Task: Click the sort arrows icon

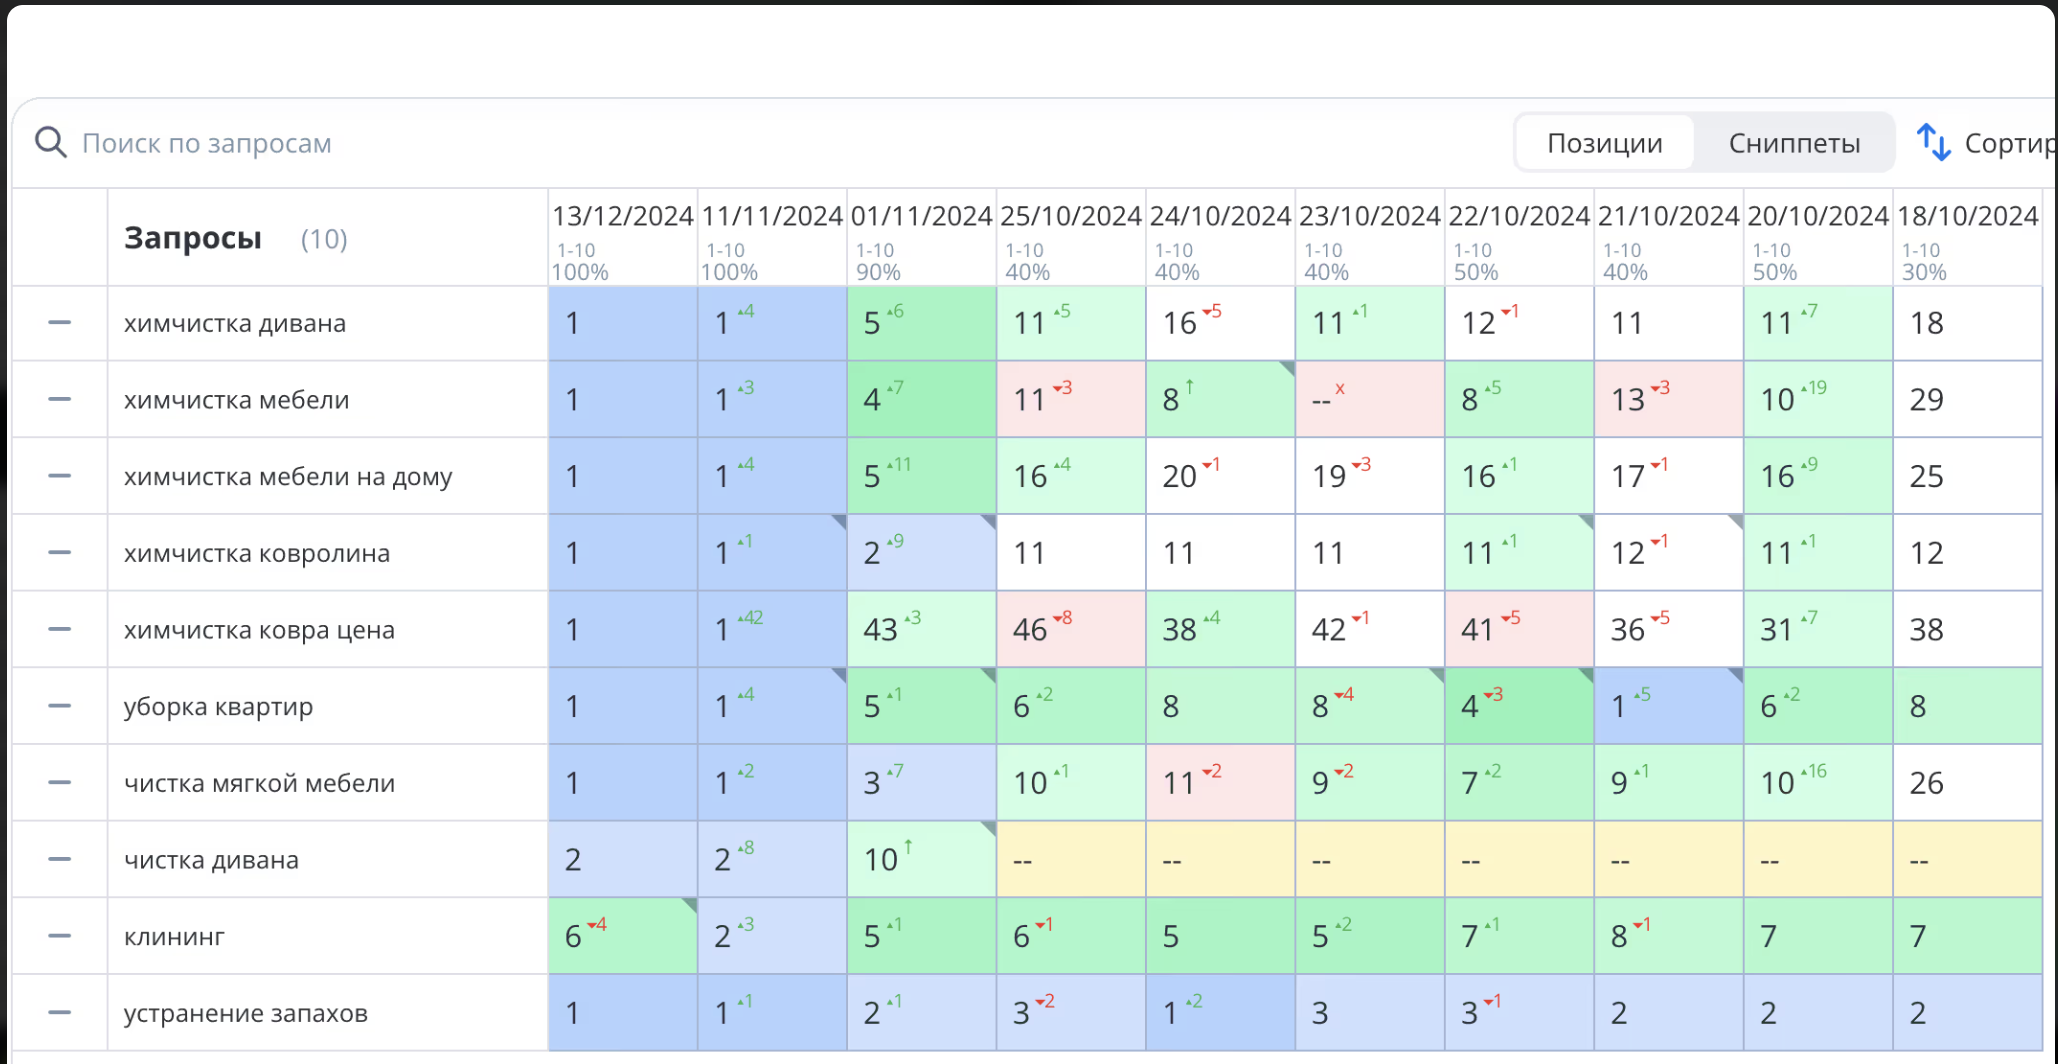Action: pyautogui.click(x=1933, y=143)
